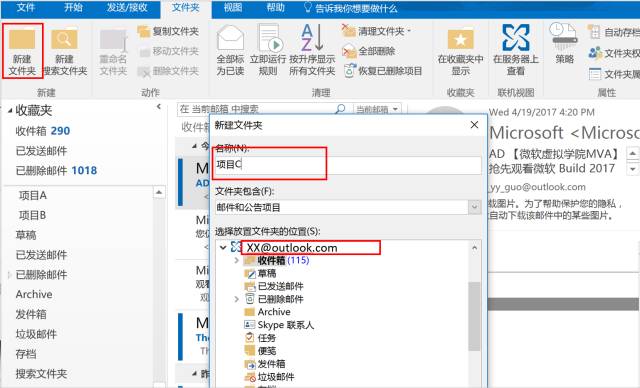Viewport: 640px width, 388px height.
Task: Click the 告诉我你想要做什么 (Tell Me) search box
Action: coord(351,8)
